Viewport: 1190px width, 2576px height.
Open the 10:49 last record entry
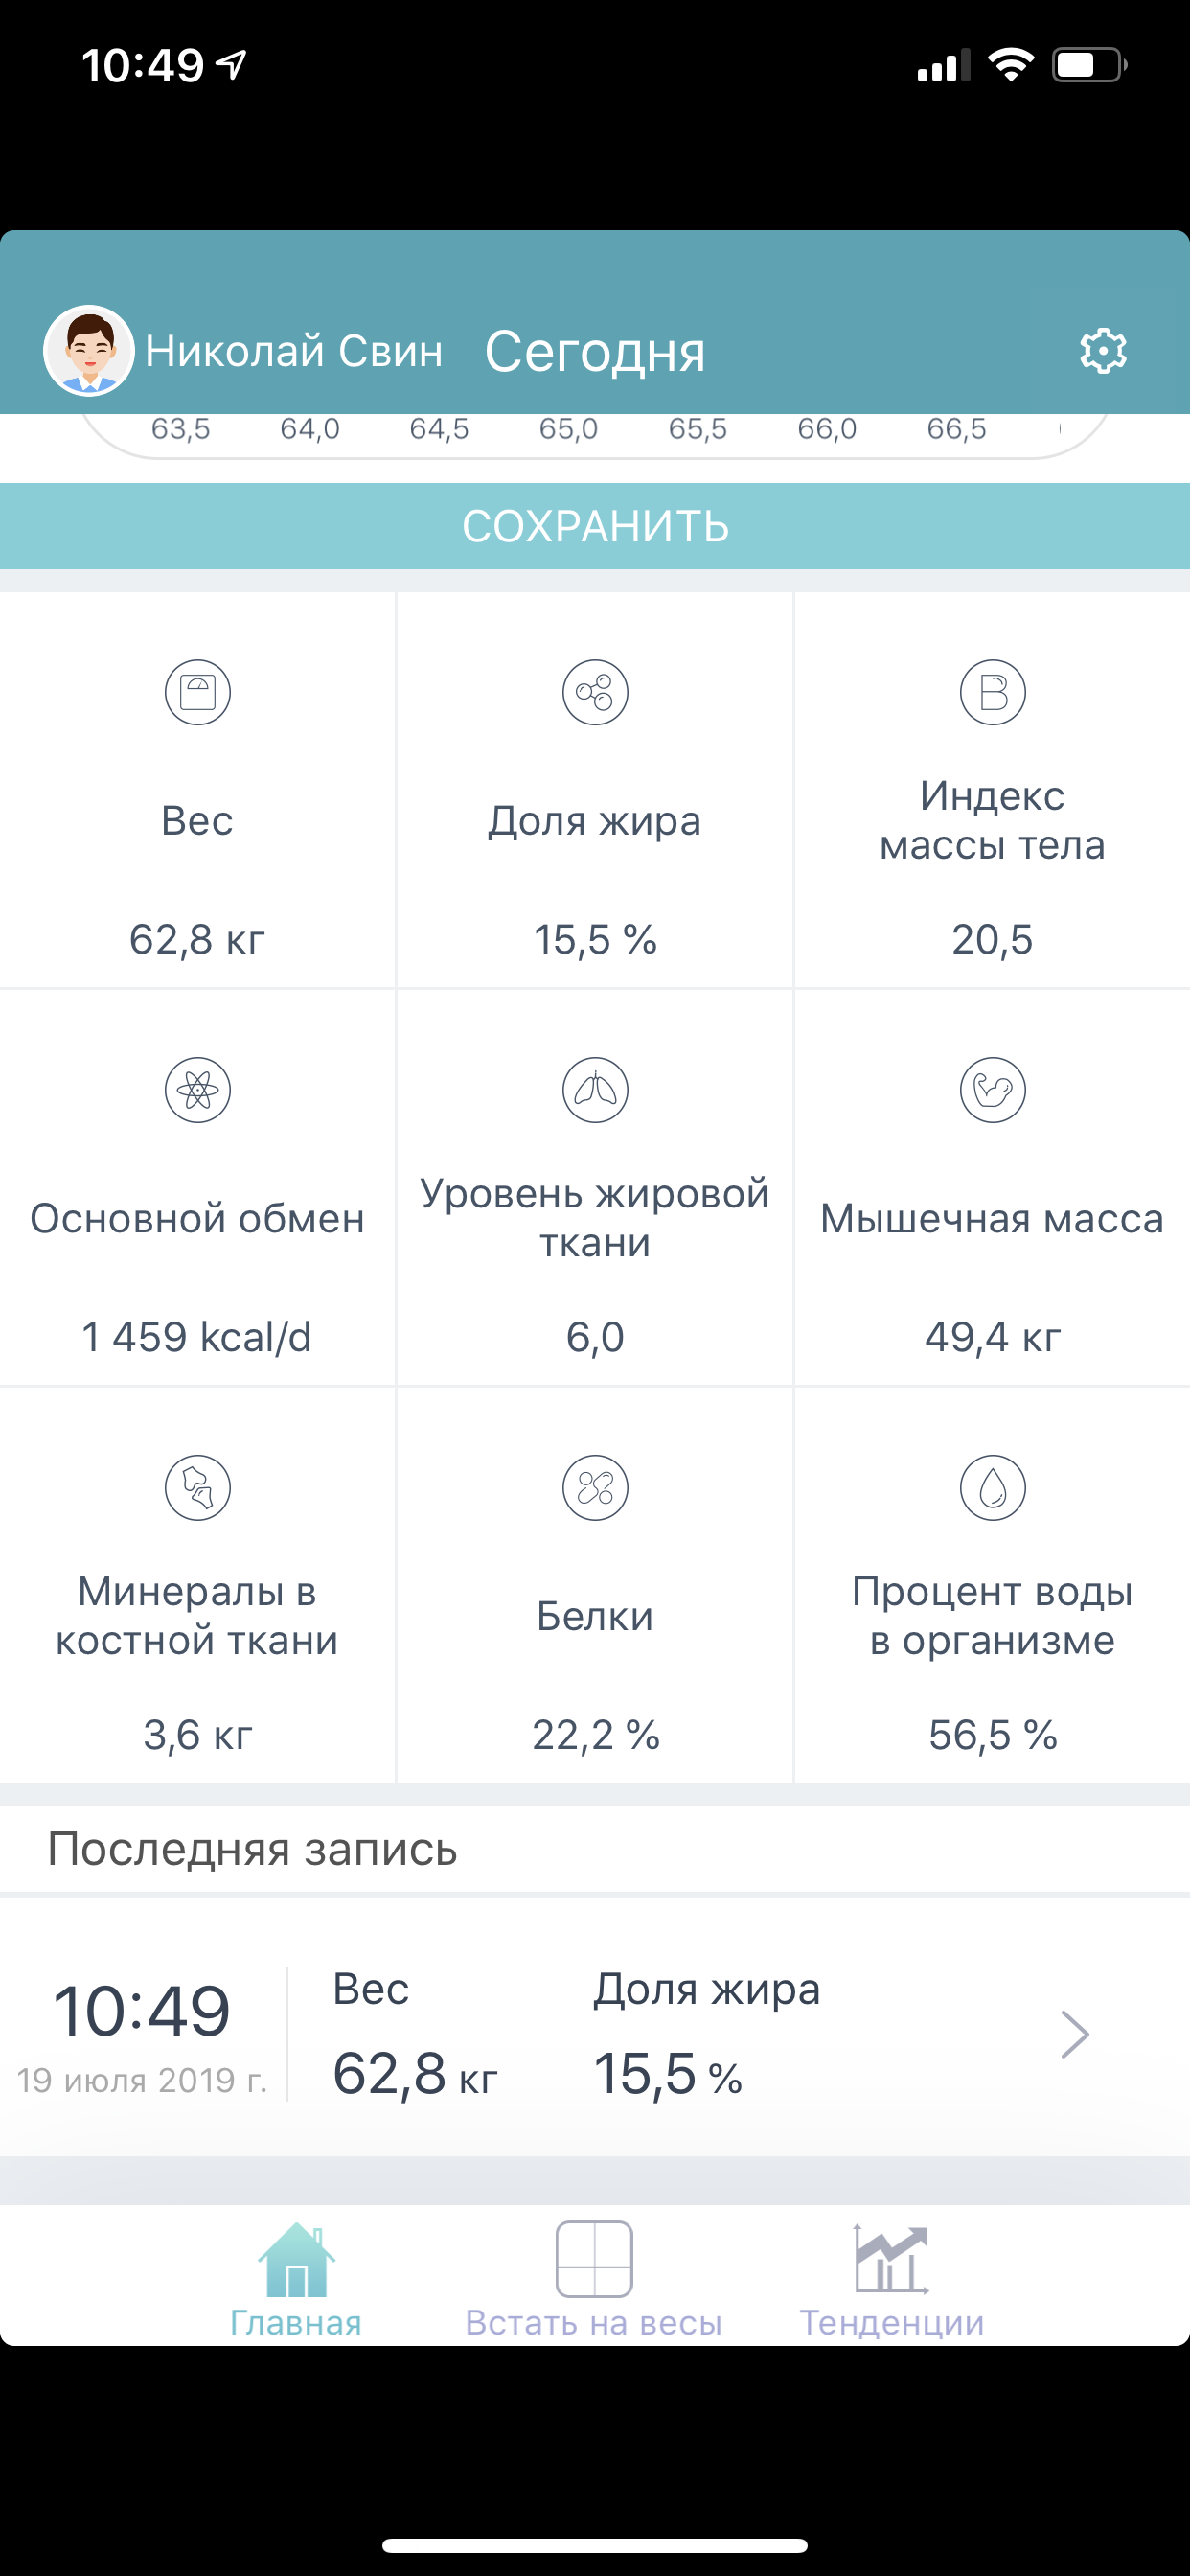tap(142, 2032)
